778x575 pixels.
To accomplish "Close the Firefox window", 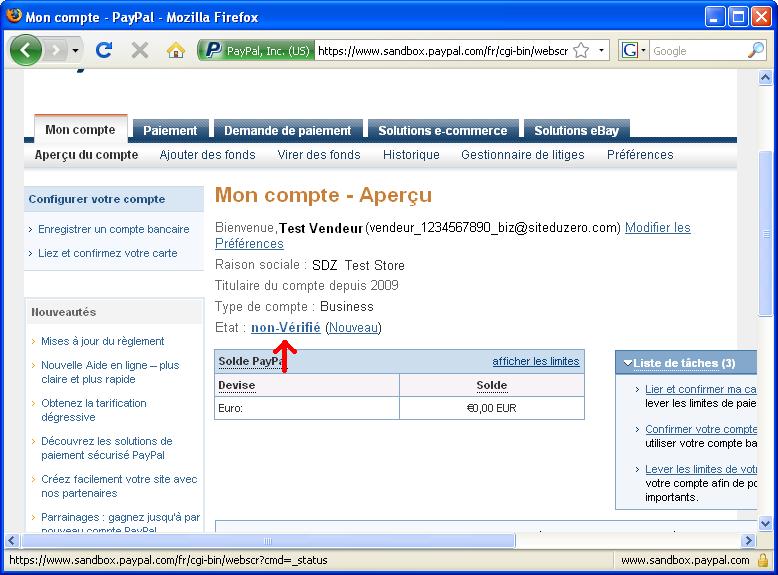I will click(x=761, y=17).
